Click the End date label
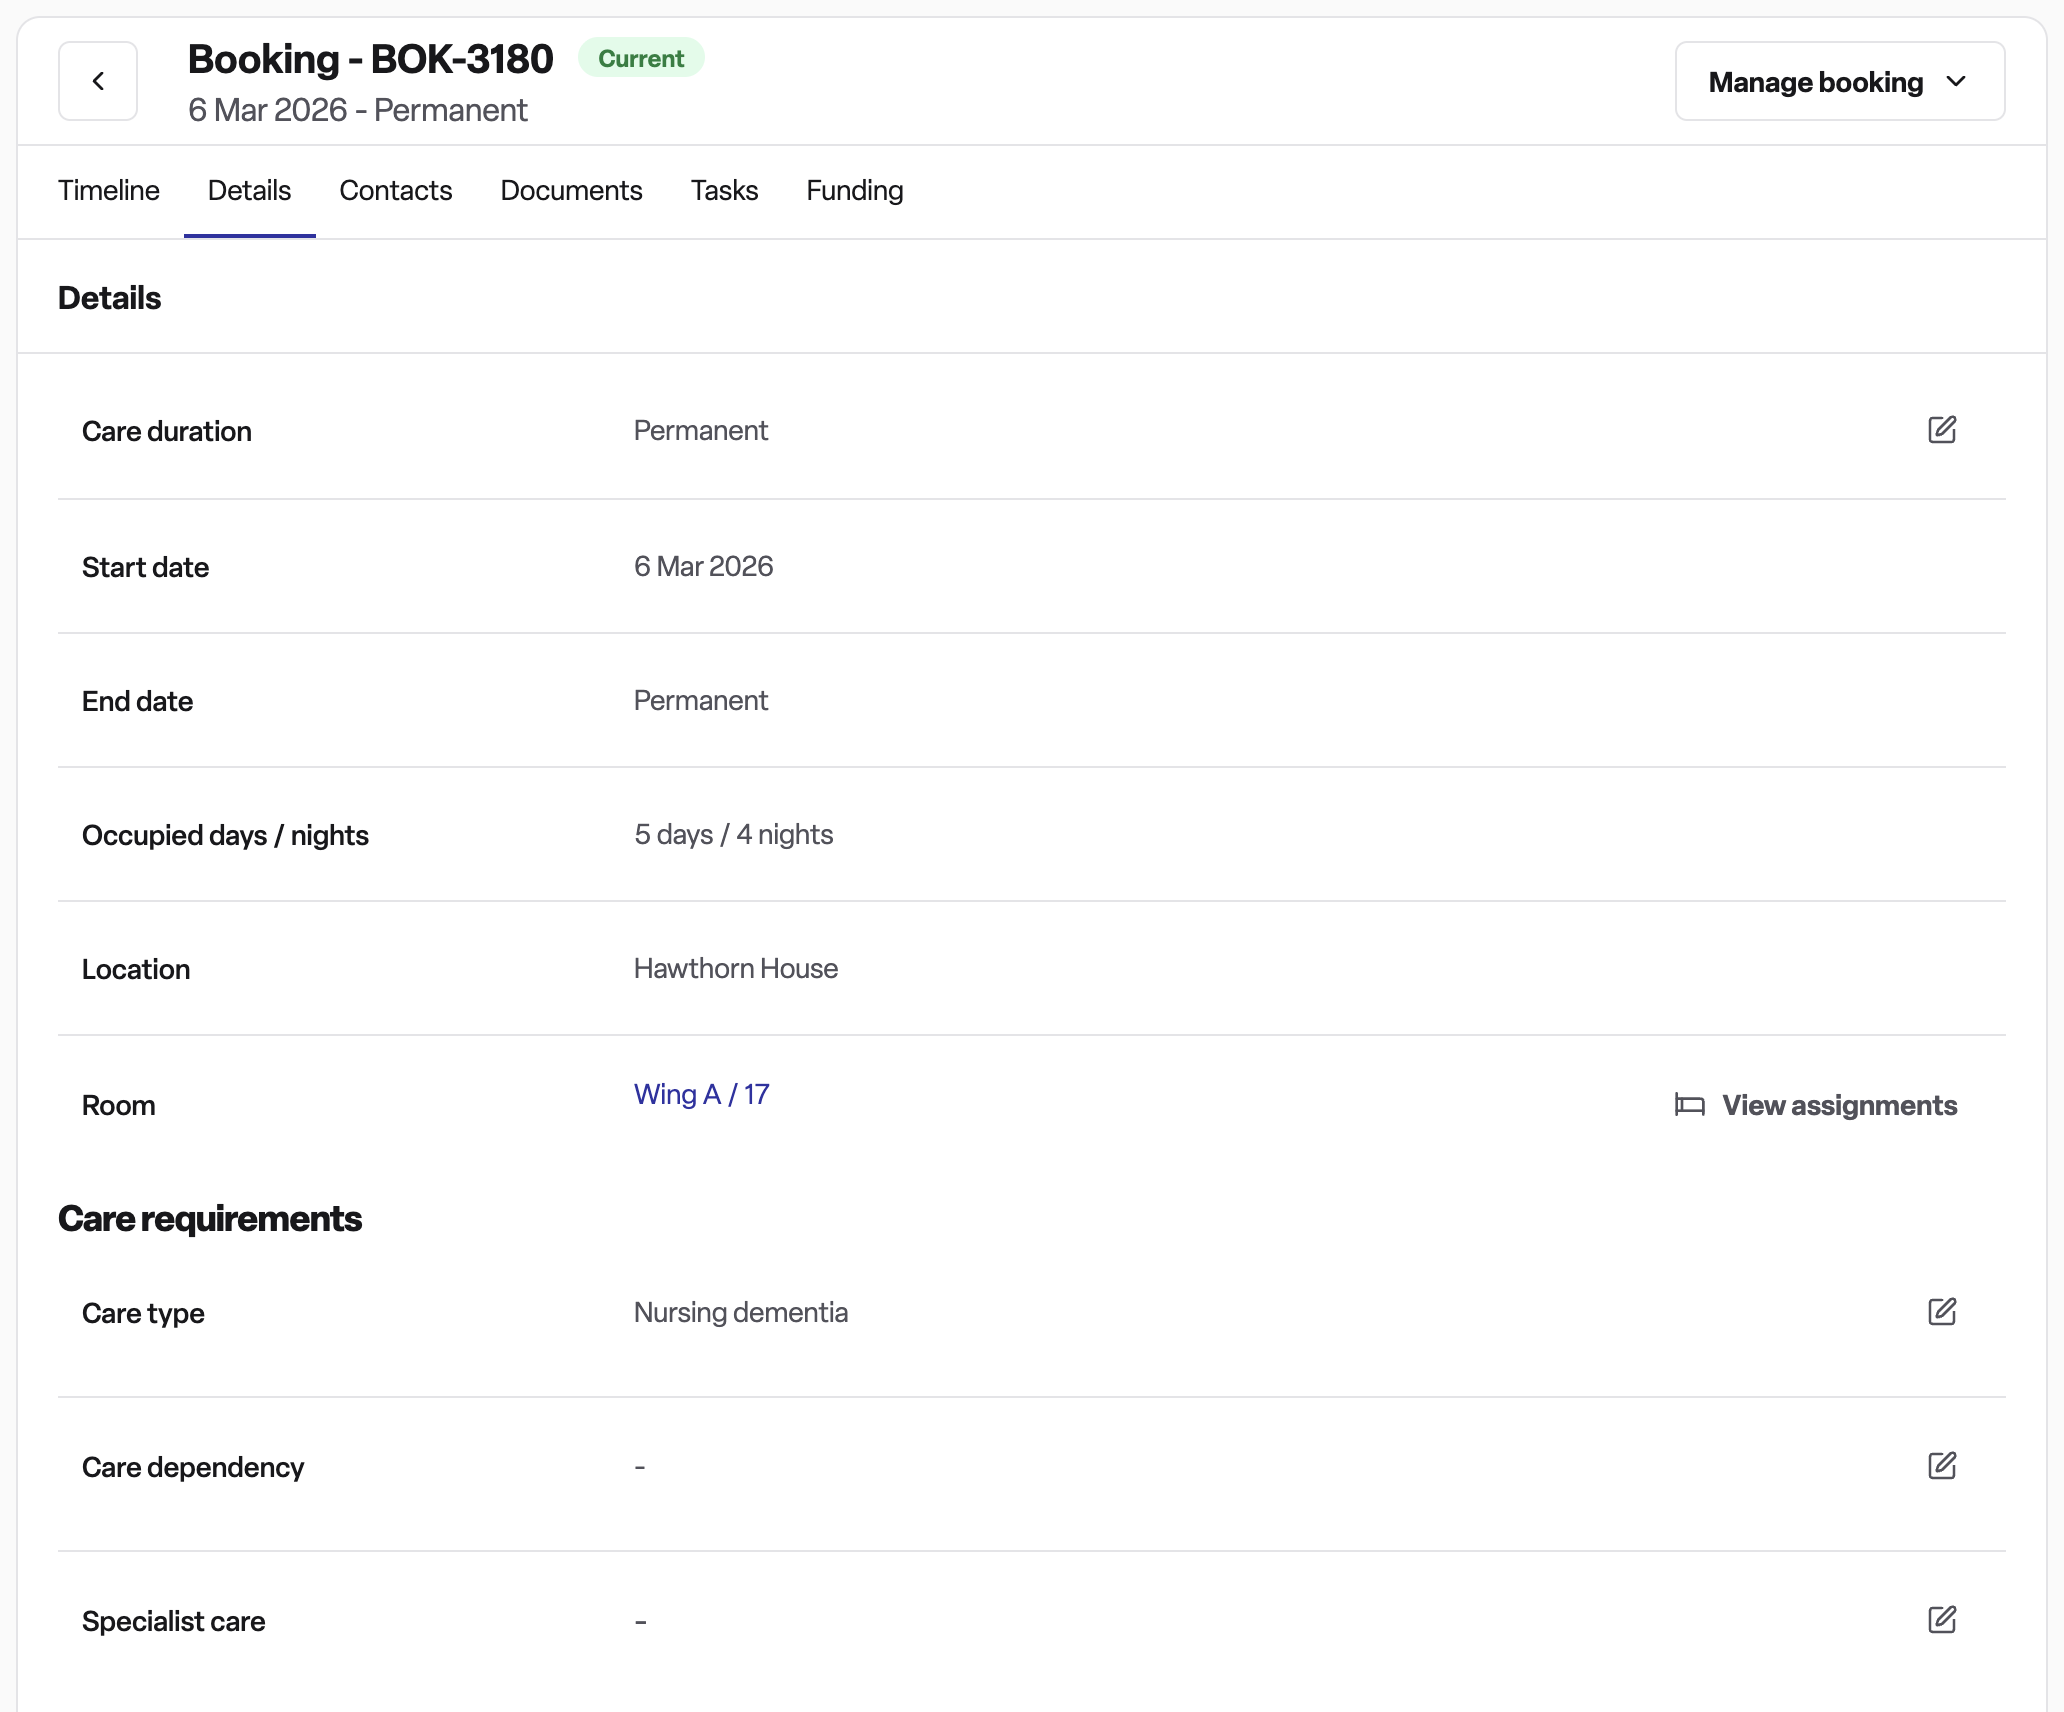 point(137,701)
